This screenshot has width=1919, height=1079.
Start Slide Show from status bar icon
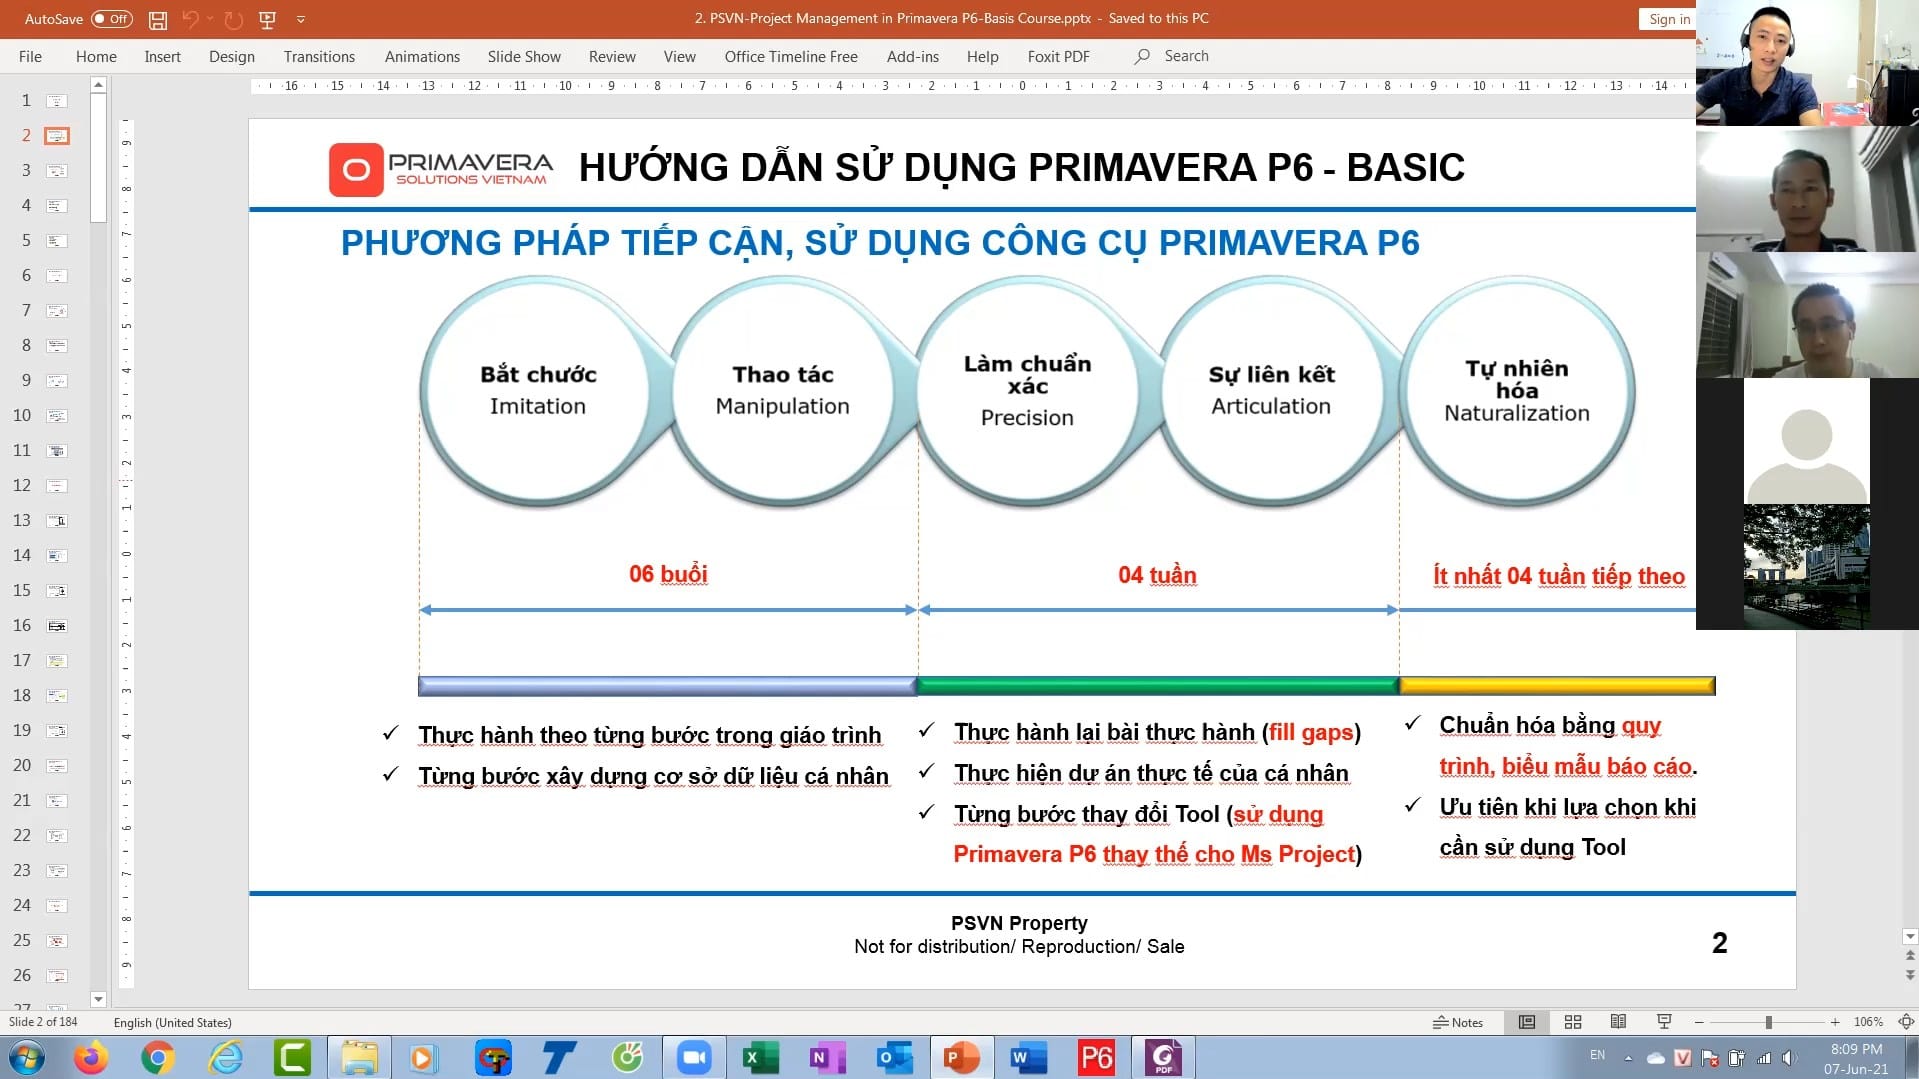tap(1664, 1022)
